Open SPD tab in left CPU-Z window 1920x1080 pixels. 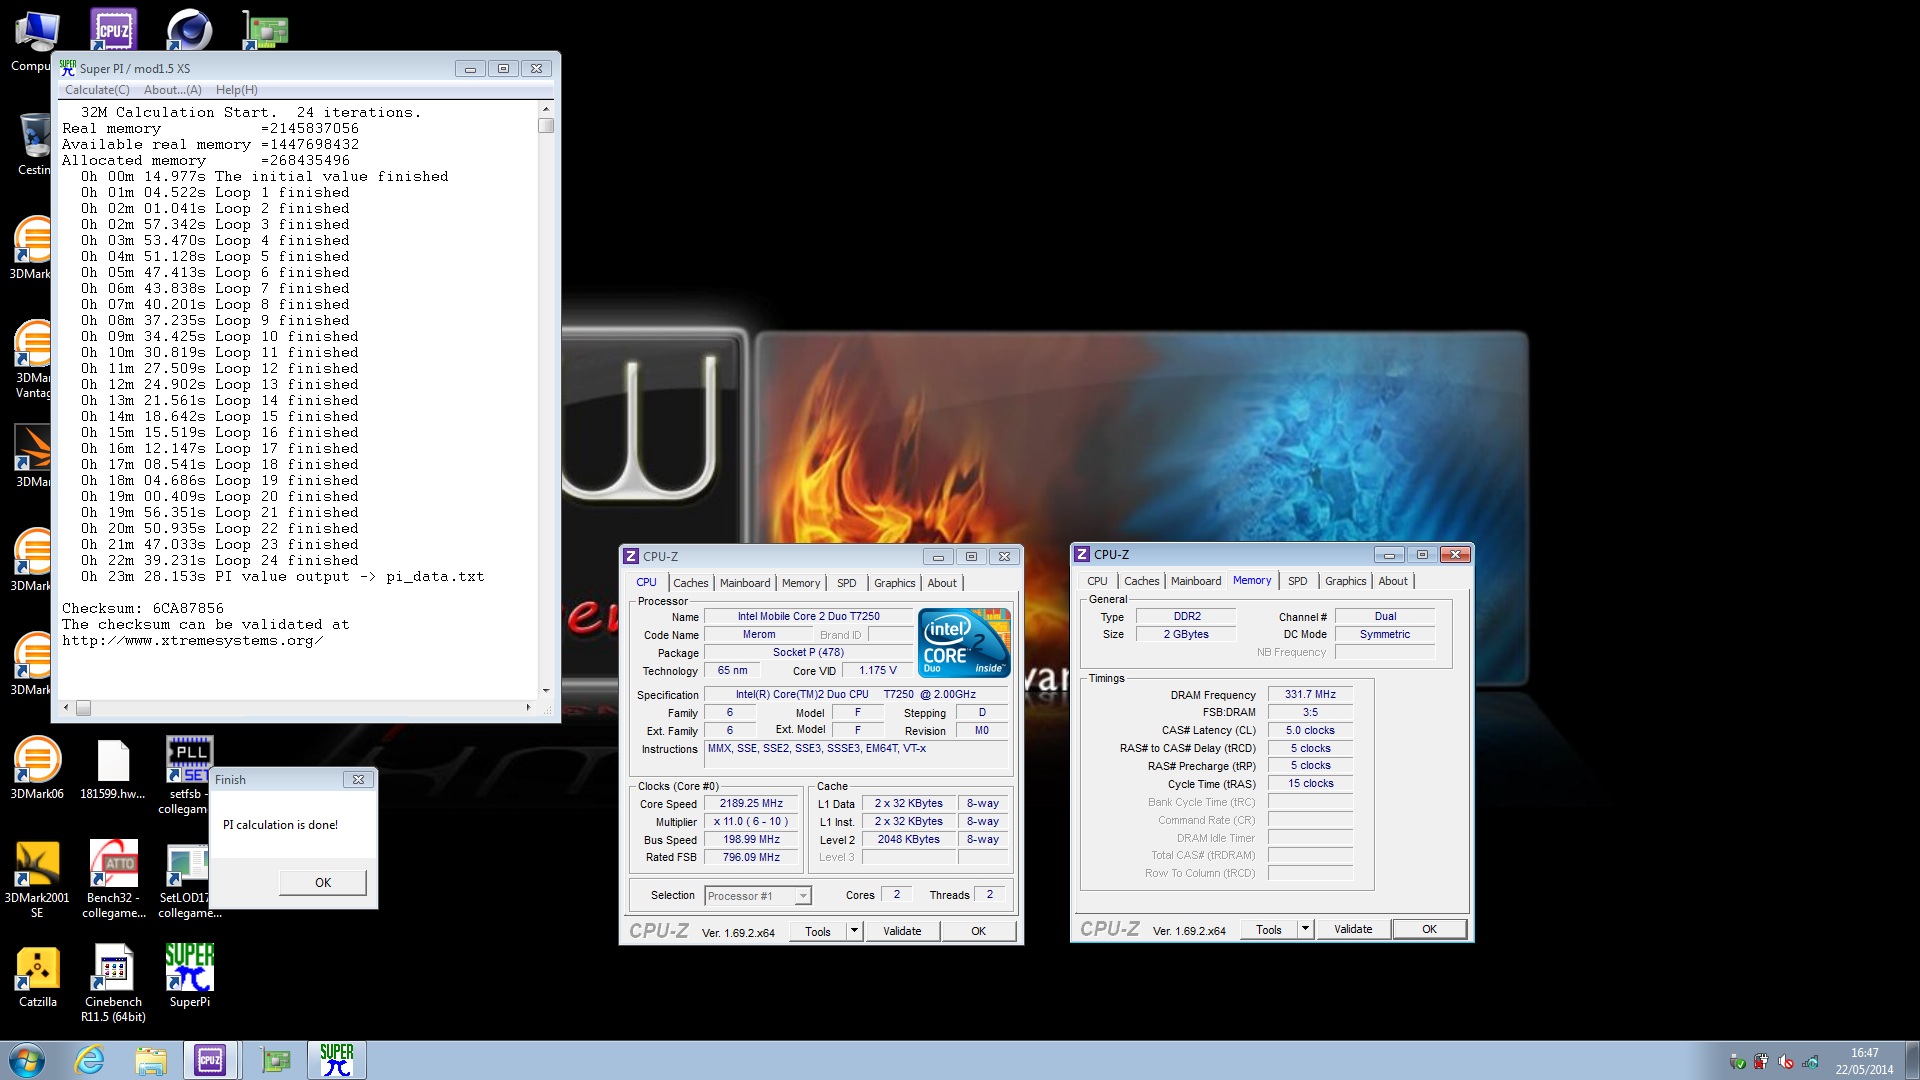point(846,583)
